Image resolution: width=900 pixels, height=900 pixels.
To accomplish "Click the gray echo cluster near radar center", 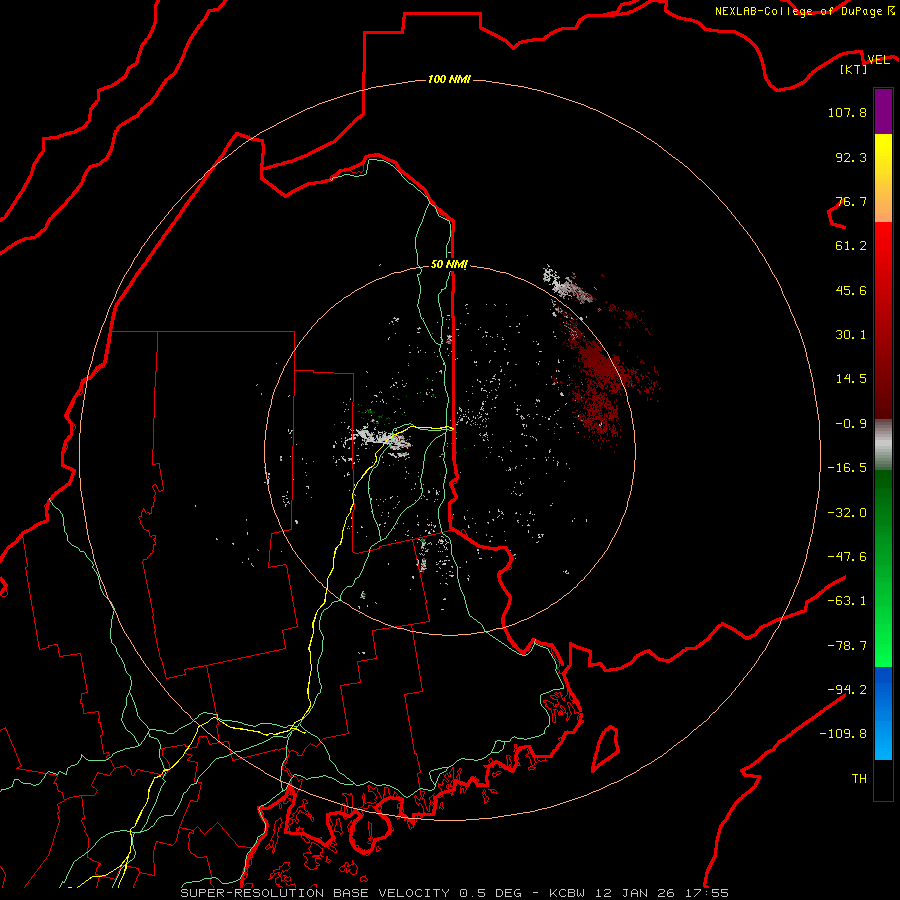I will pos(382,439).
